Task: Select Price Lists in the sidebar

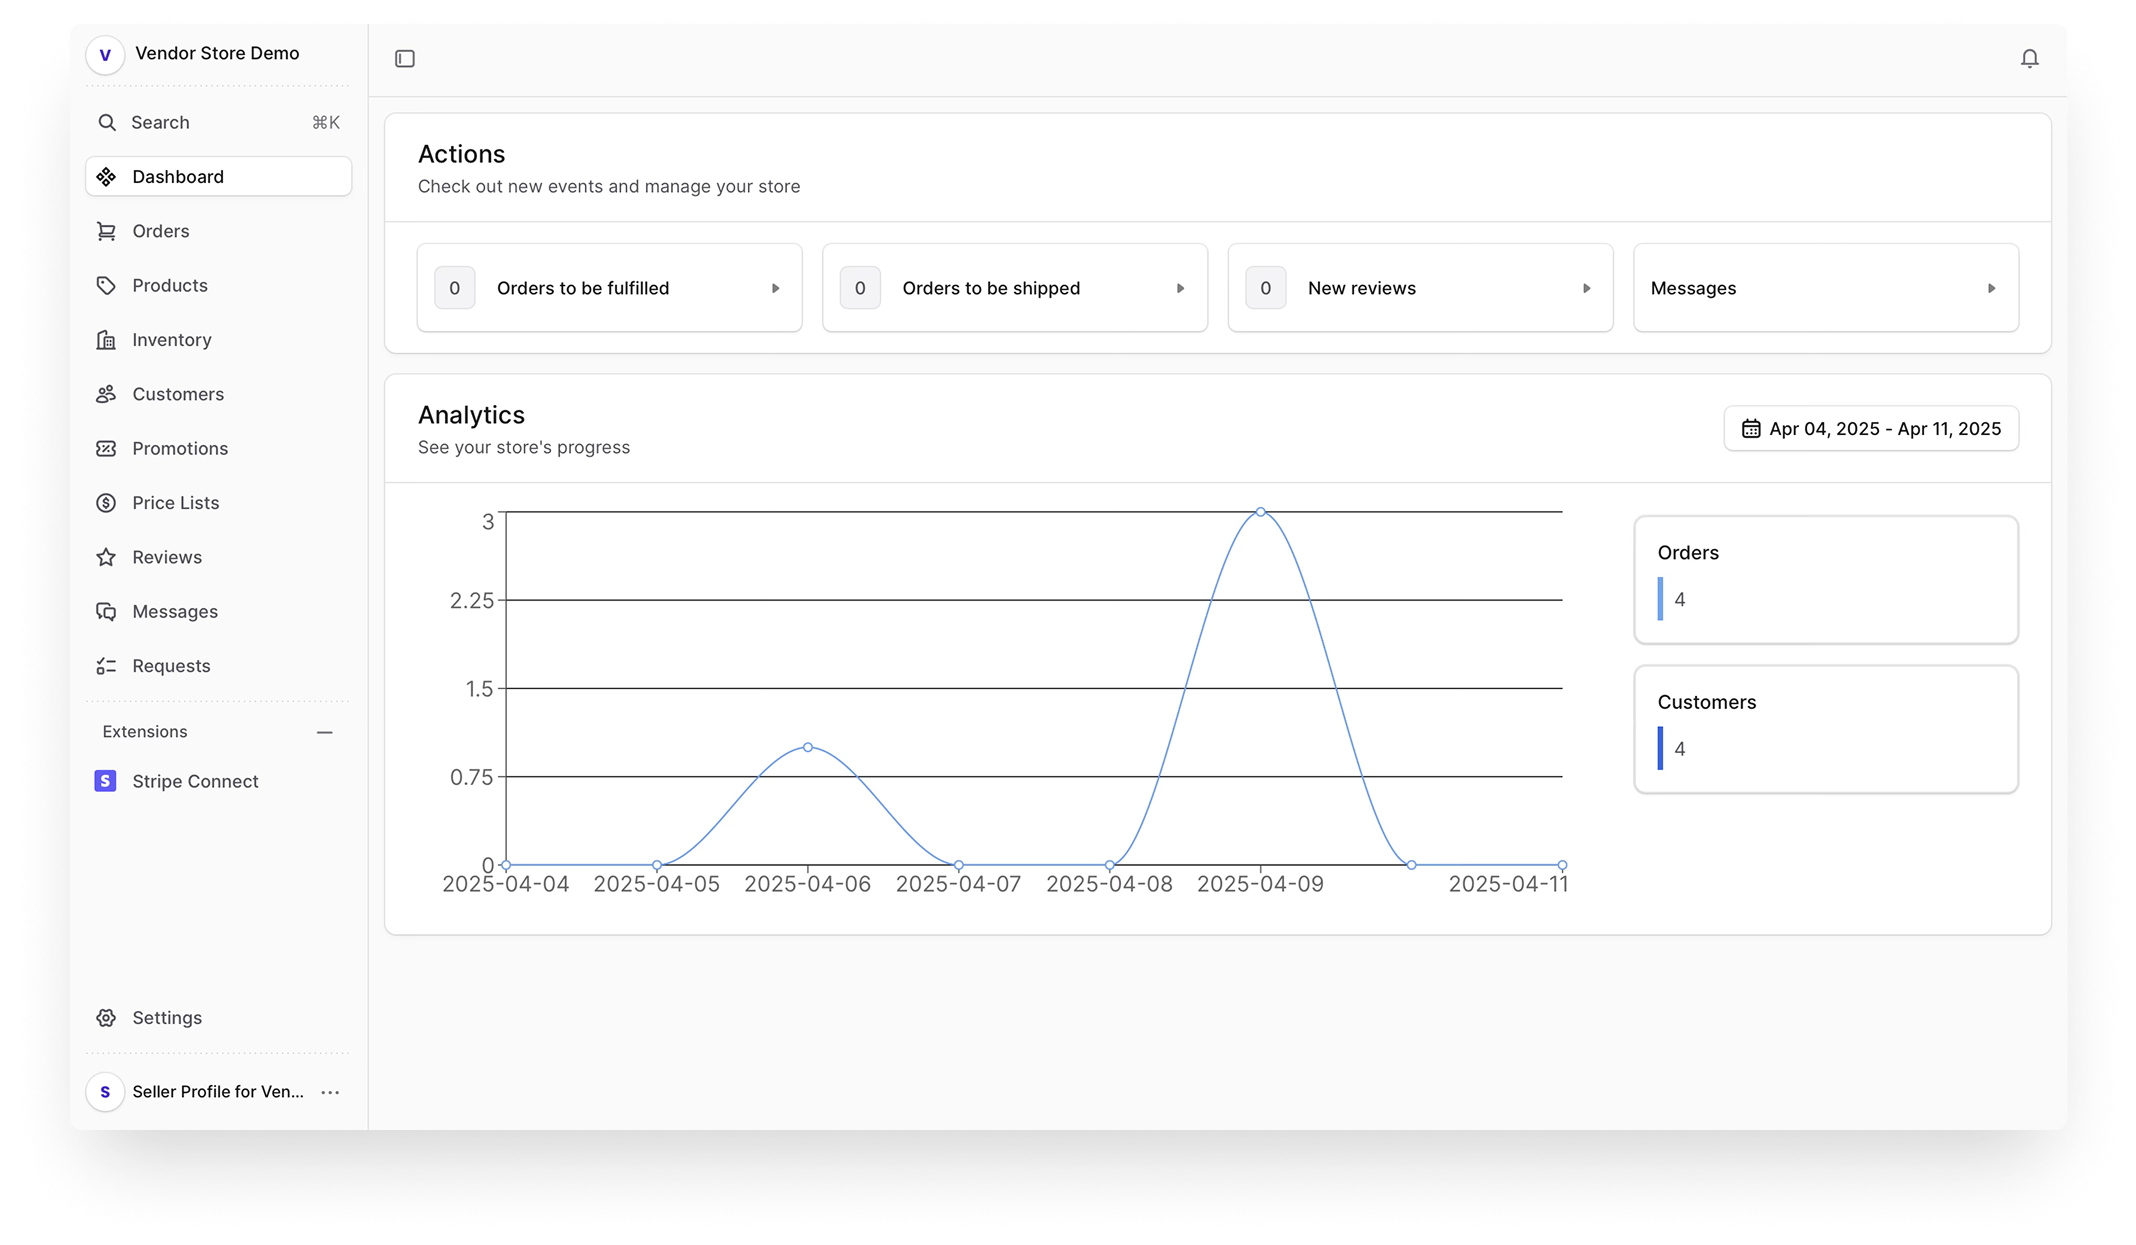Action: click(x=219, y=503)
